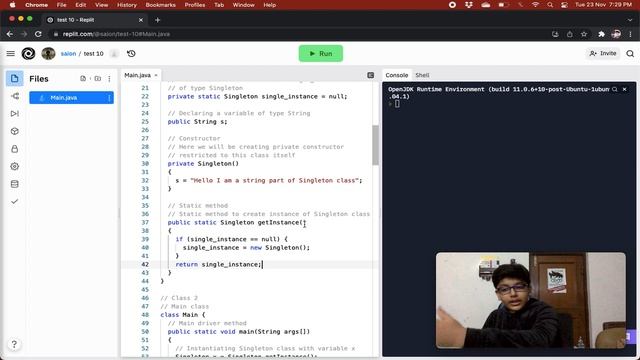
Task: Open the Bookmarks menu
Action: [160, 5]
